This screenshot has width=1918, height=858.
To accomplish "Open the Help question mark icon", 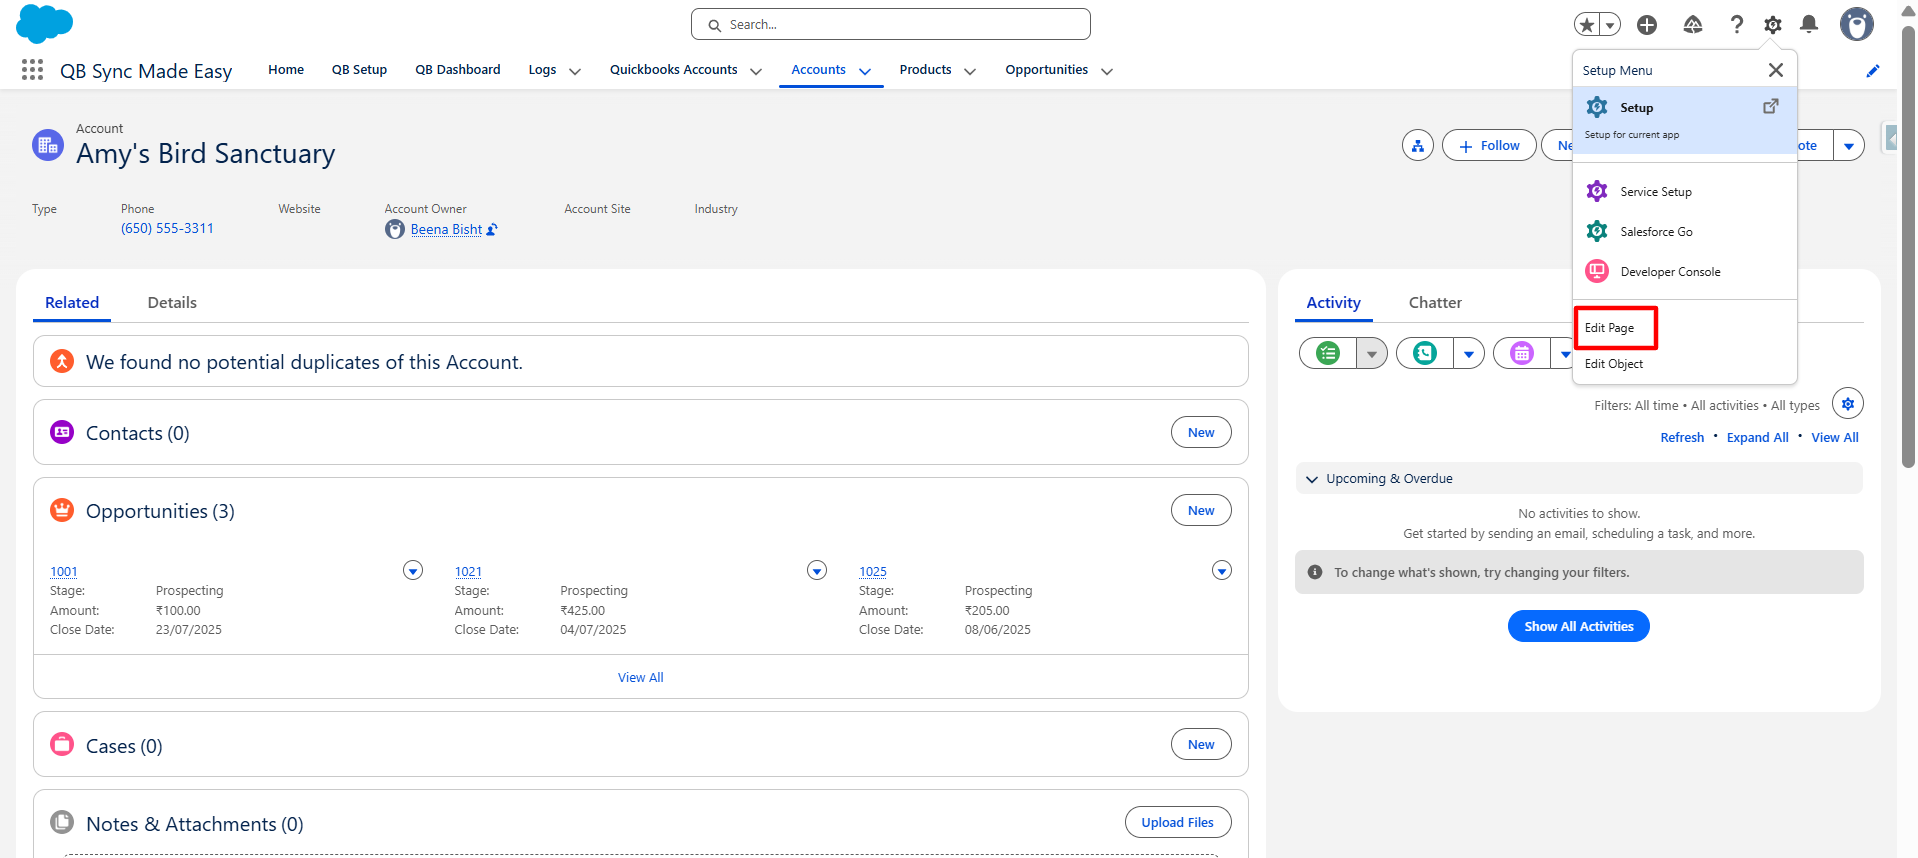I will 1737,25.
